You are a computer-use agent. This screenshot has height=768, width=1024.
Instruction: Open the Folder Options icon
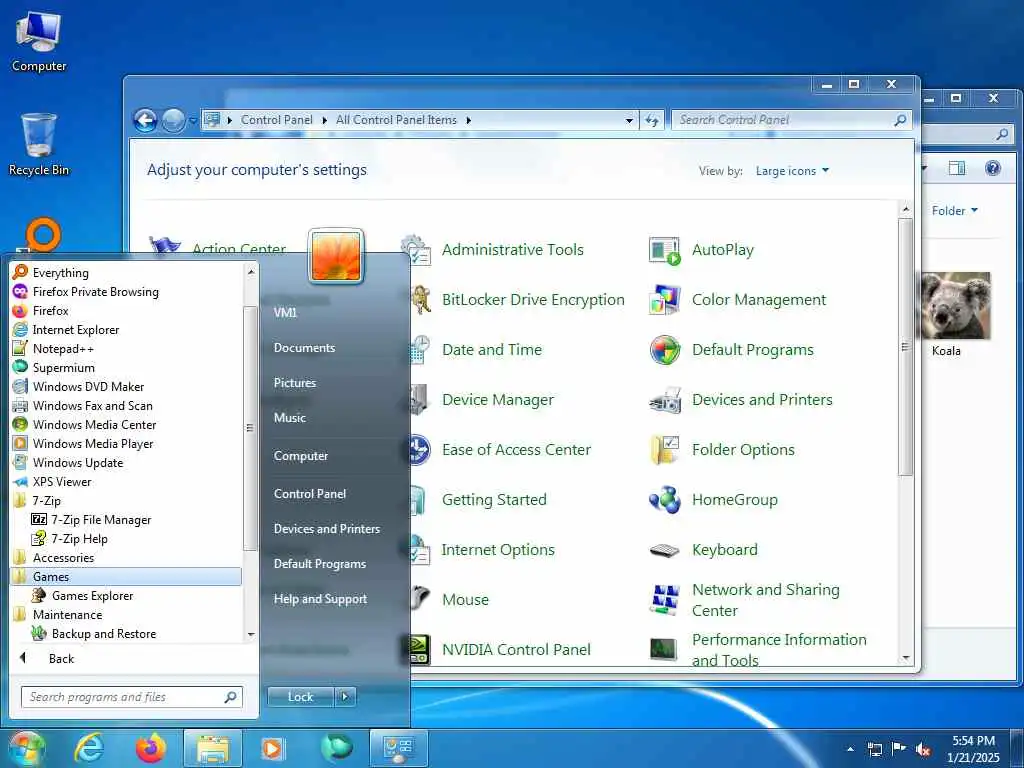[665, 450]
